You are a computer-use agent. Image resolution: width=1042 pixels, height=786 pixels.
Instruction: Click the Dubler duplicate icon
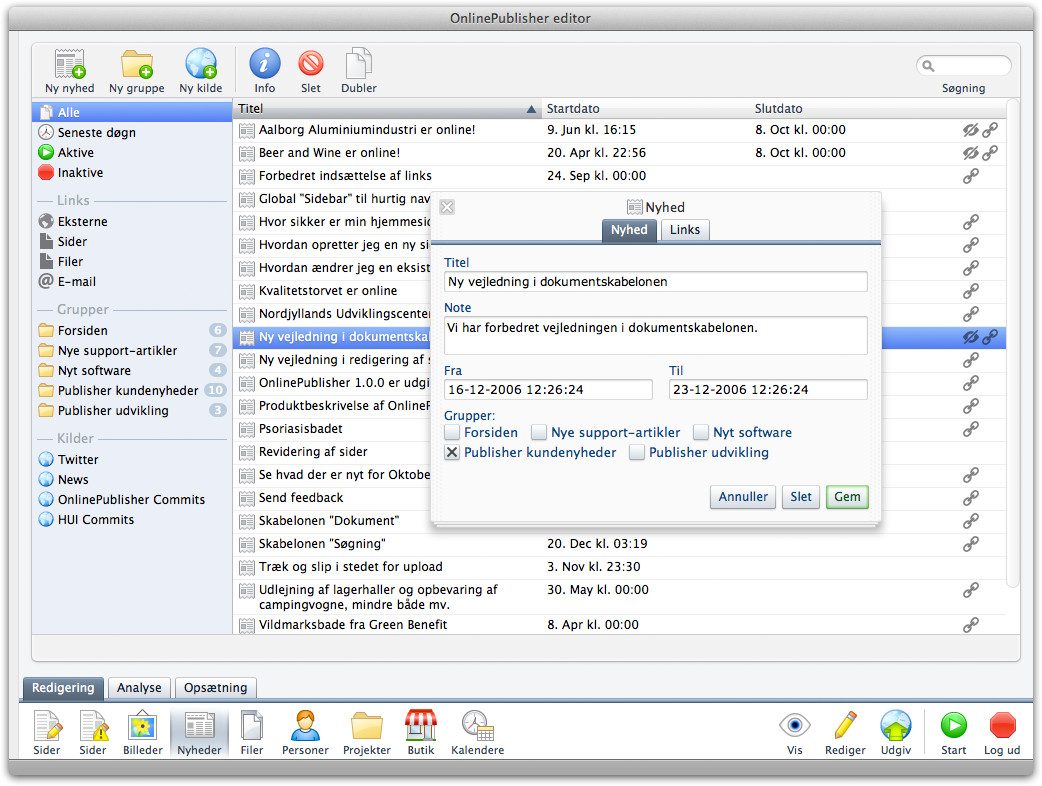pos(359,66)
